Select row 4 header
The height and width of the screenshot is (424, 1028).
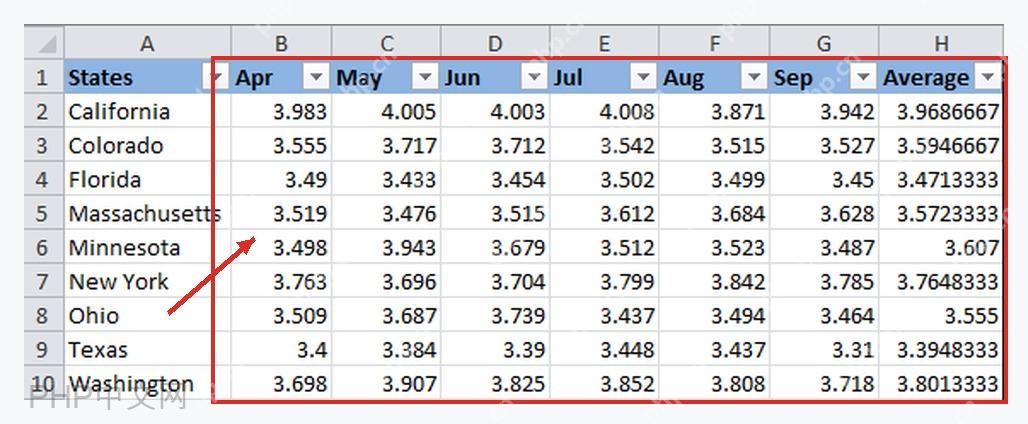pyautogui.click(x=45, y=179)
